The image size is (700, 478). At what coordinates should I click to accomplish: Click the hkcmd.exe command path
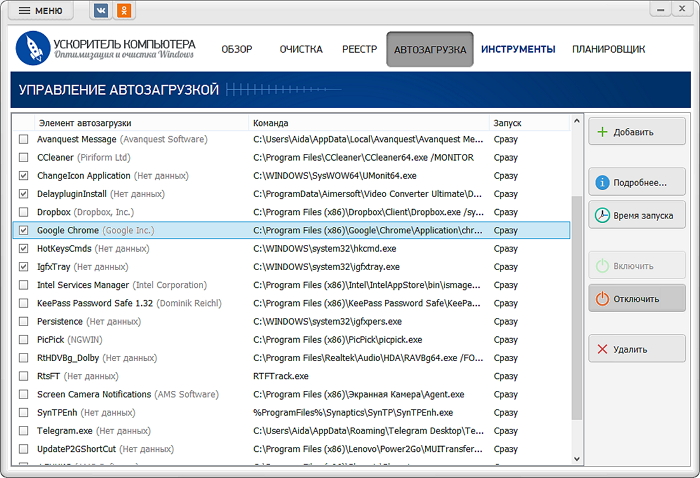(325, 249)
